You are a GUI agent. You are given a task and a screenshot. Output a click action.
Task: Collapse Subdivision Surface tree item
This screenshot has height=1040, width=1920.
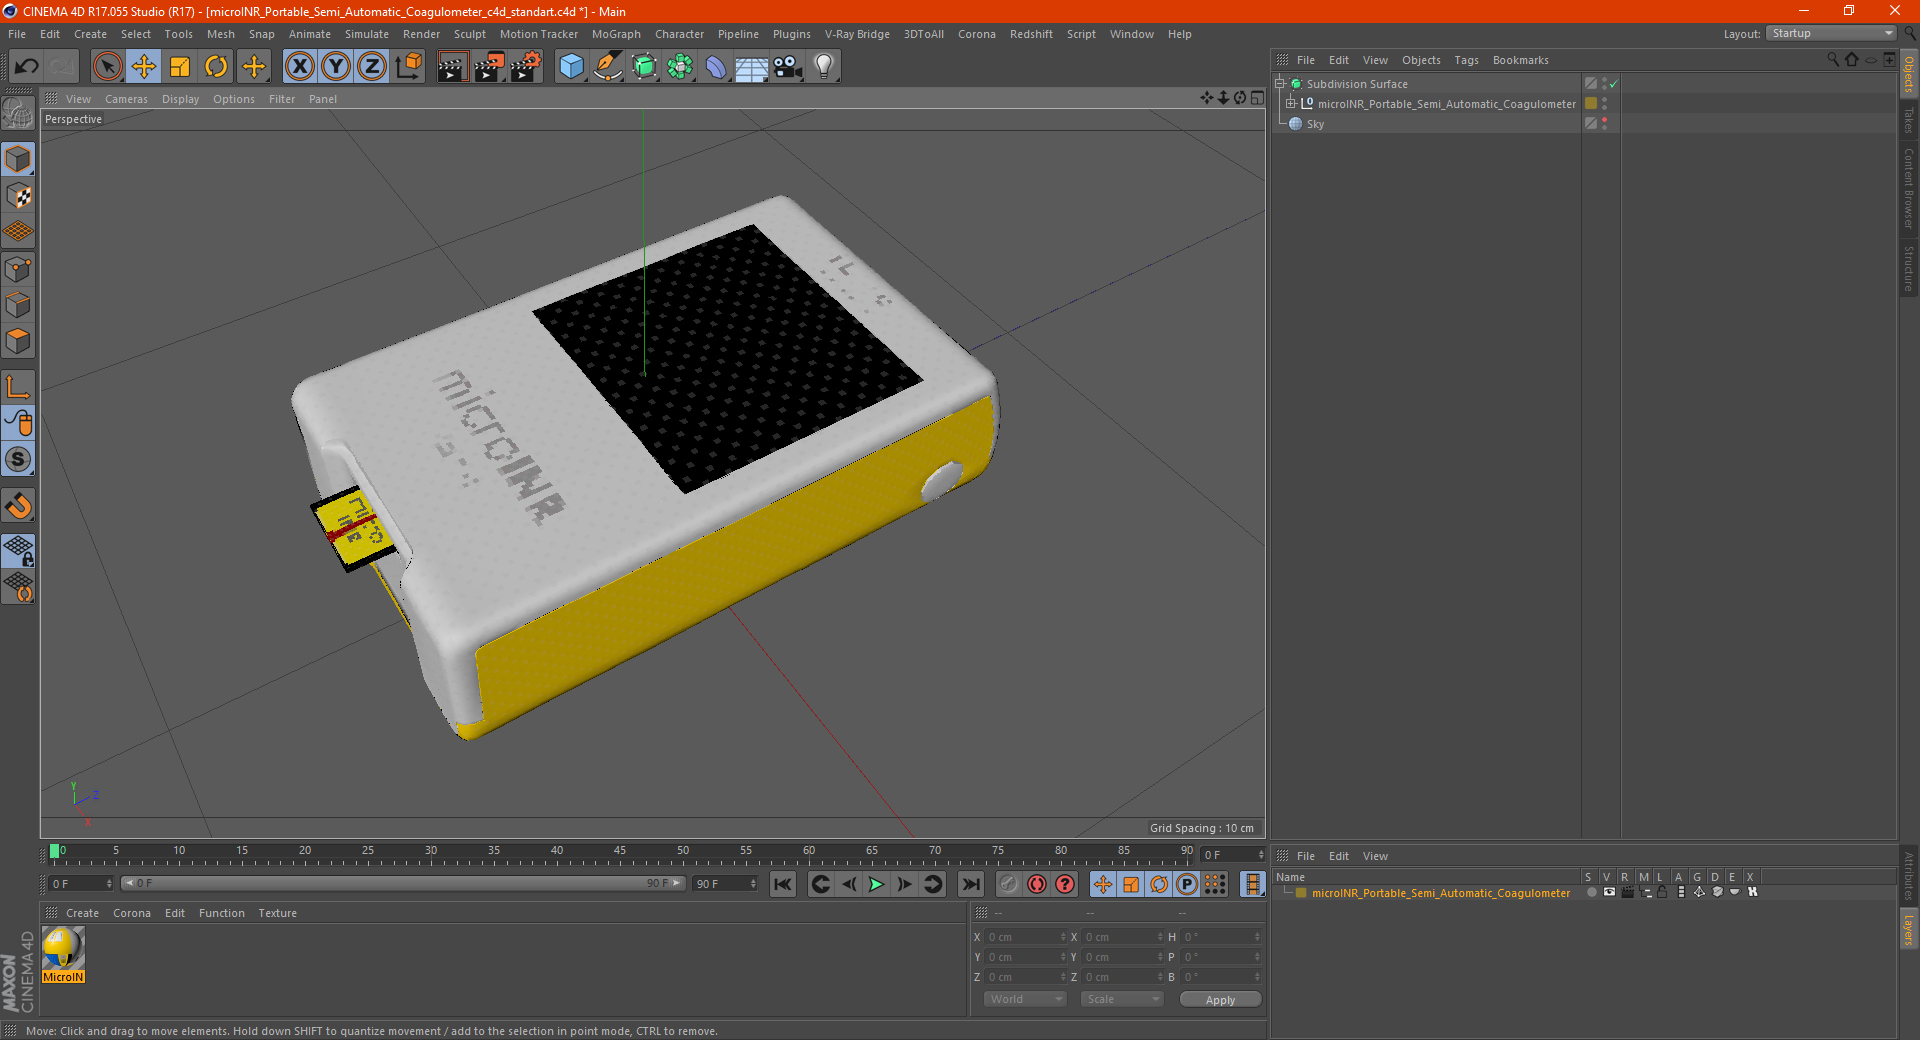click(x=1279, y=84)
